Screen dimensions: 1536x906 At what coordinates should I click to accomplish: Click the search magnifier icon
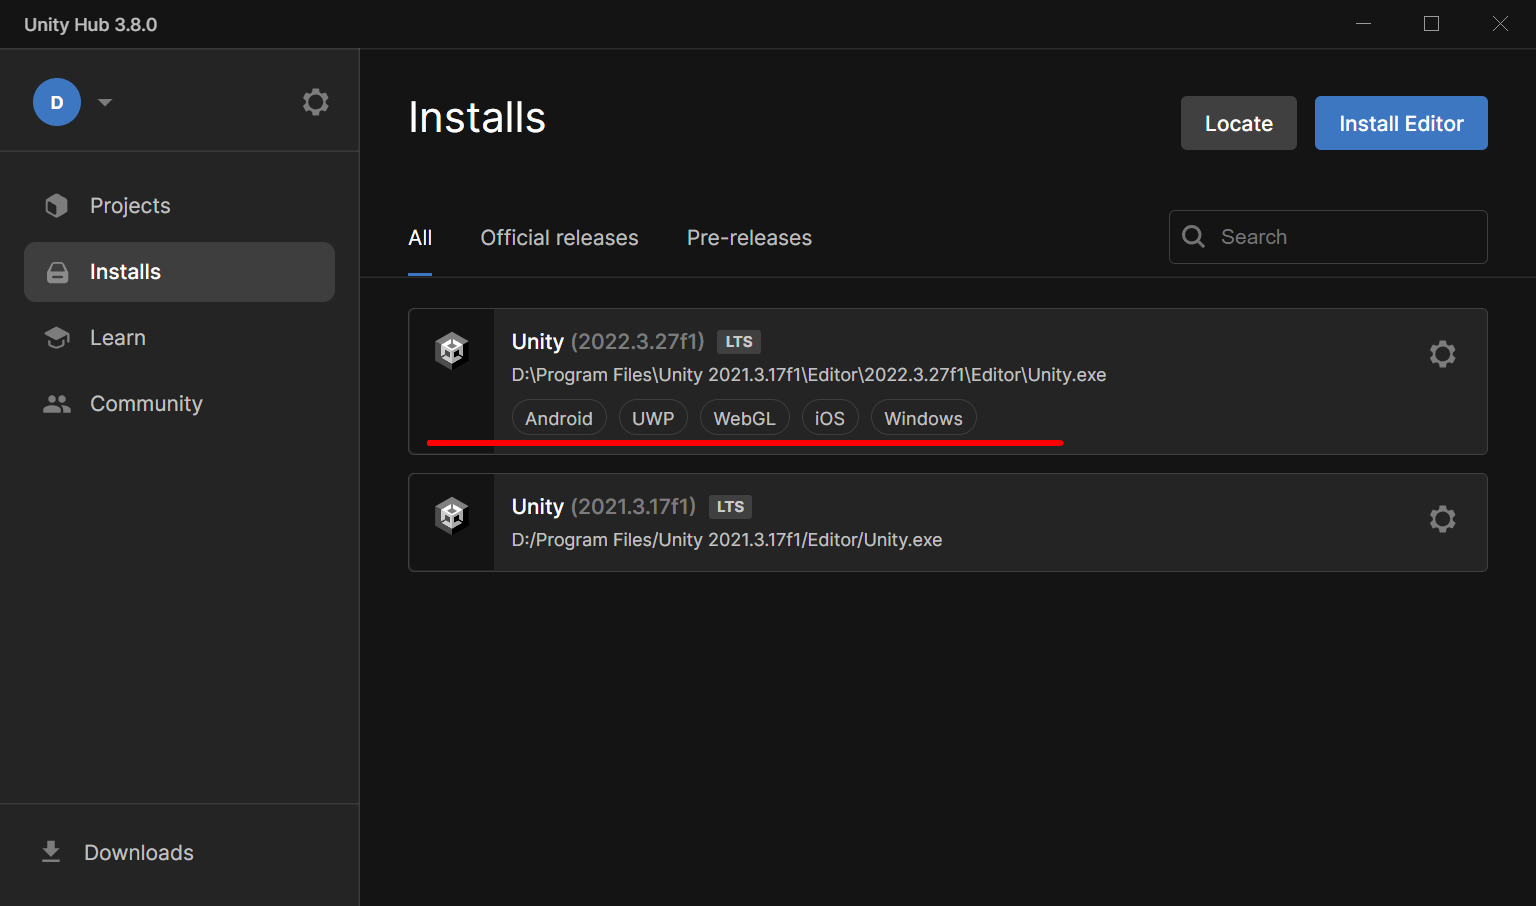(1194, 237)
